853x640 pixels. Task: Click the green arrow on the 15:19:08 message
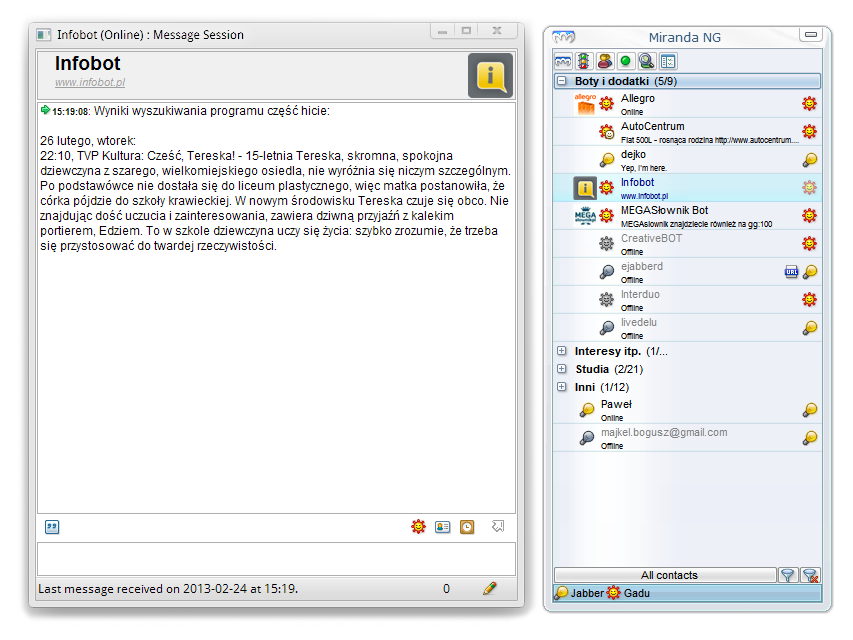45,110
